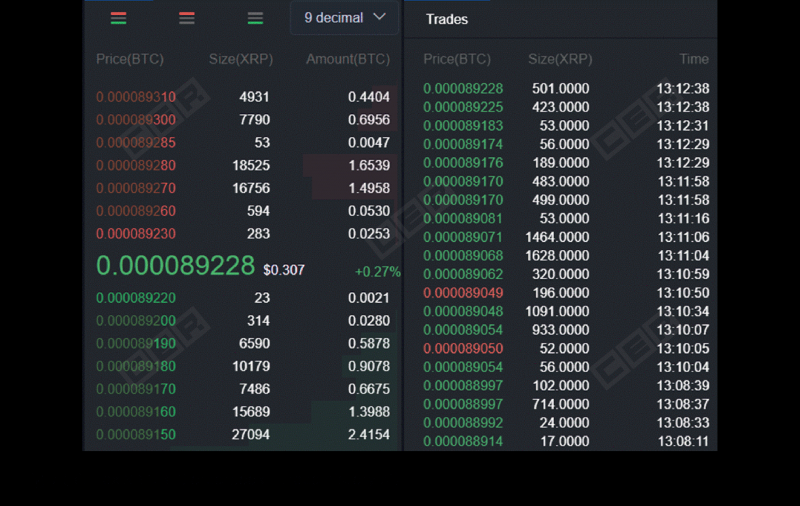Select bid price 0.000089160
This screenshot has height=506, width=800.
coord(136,412)
